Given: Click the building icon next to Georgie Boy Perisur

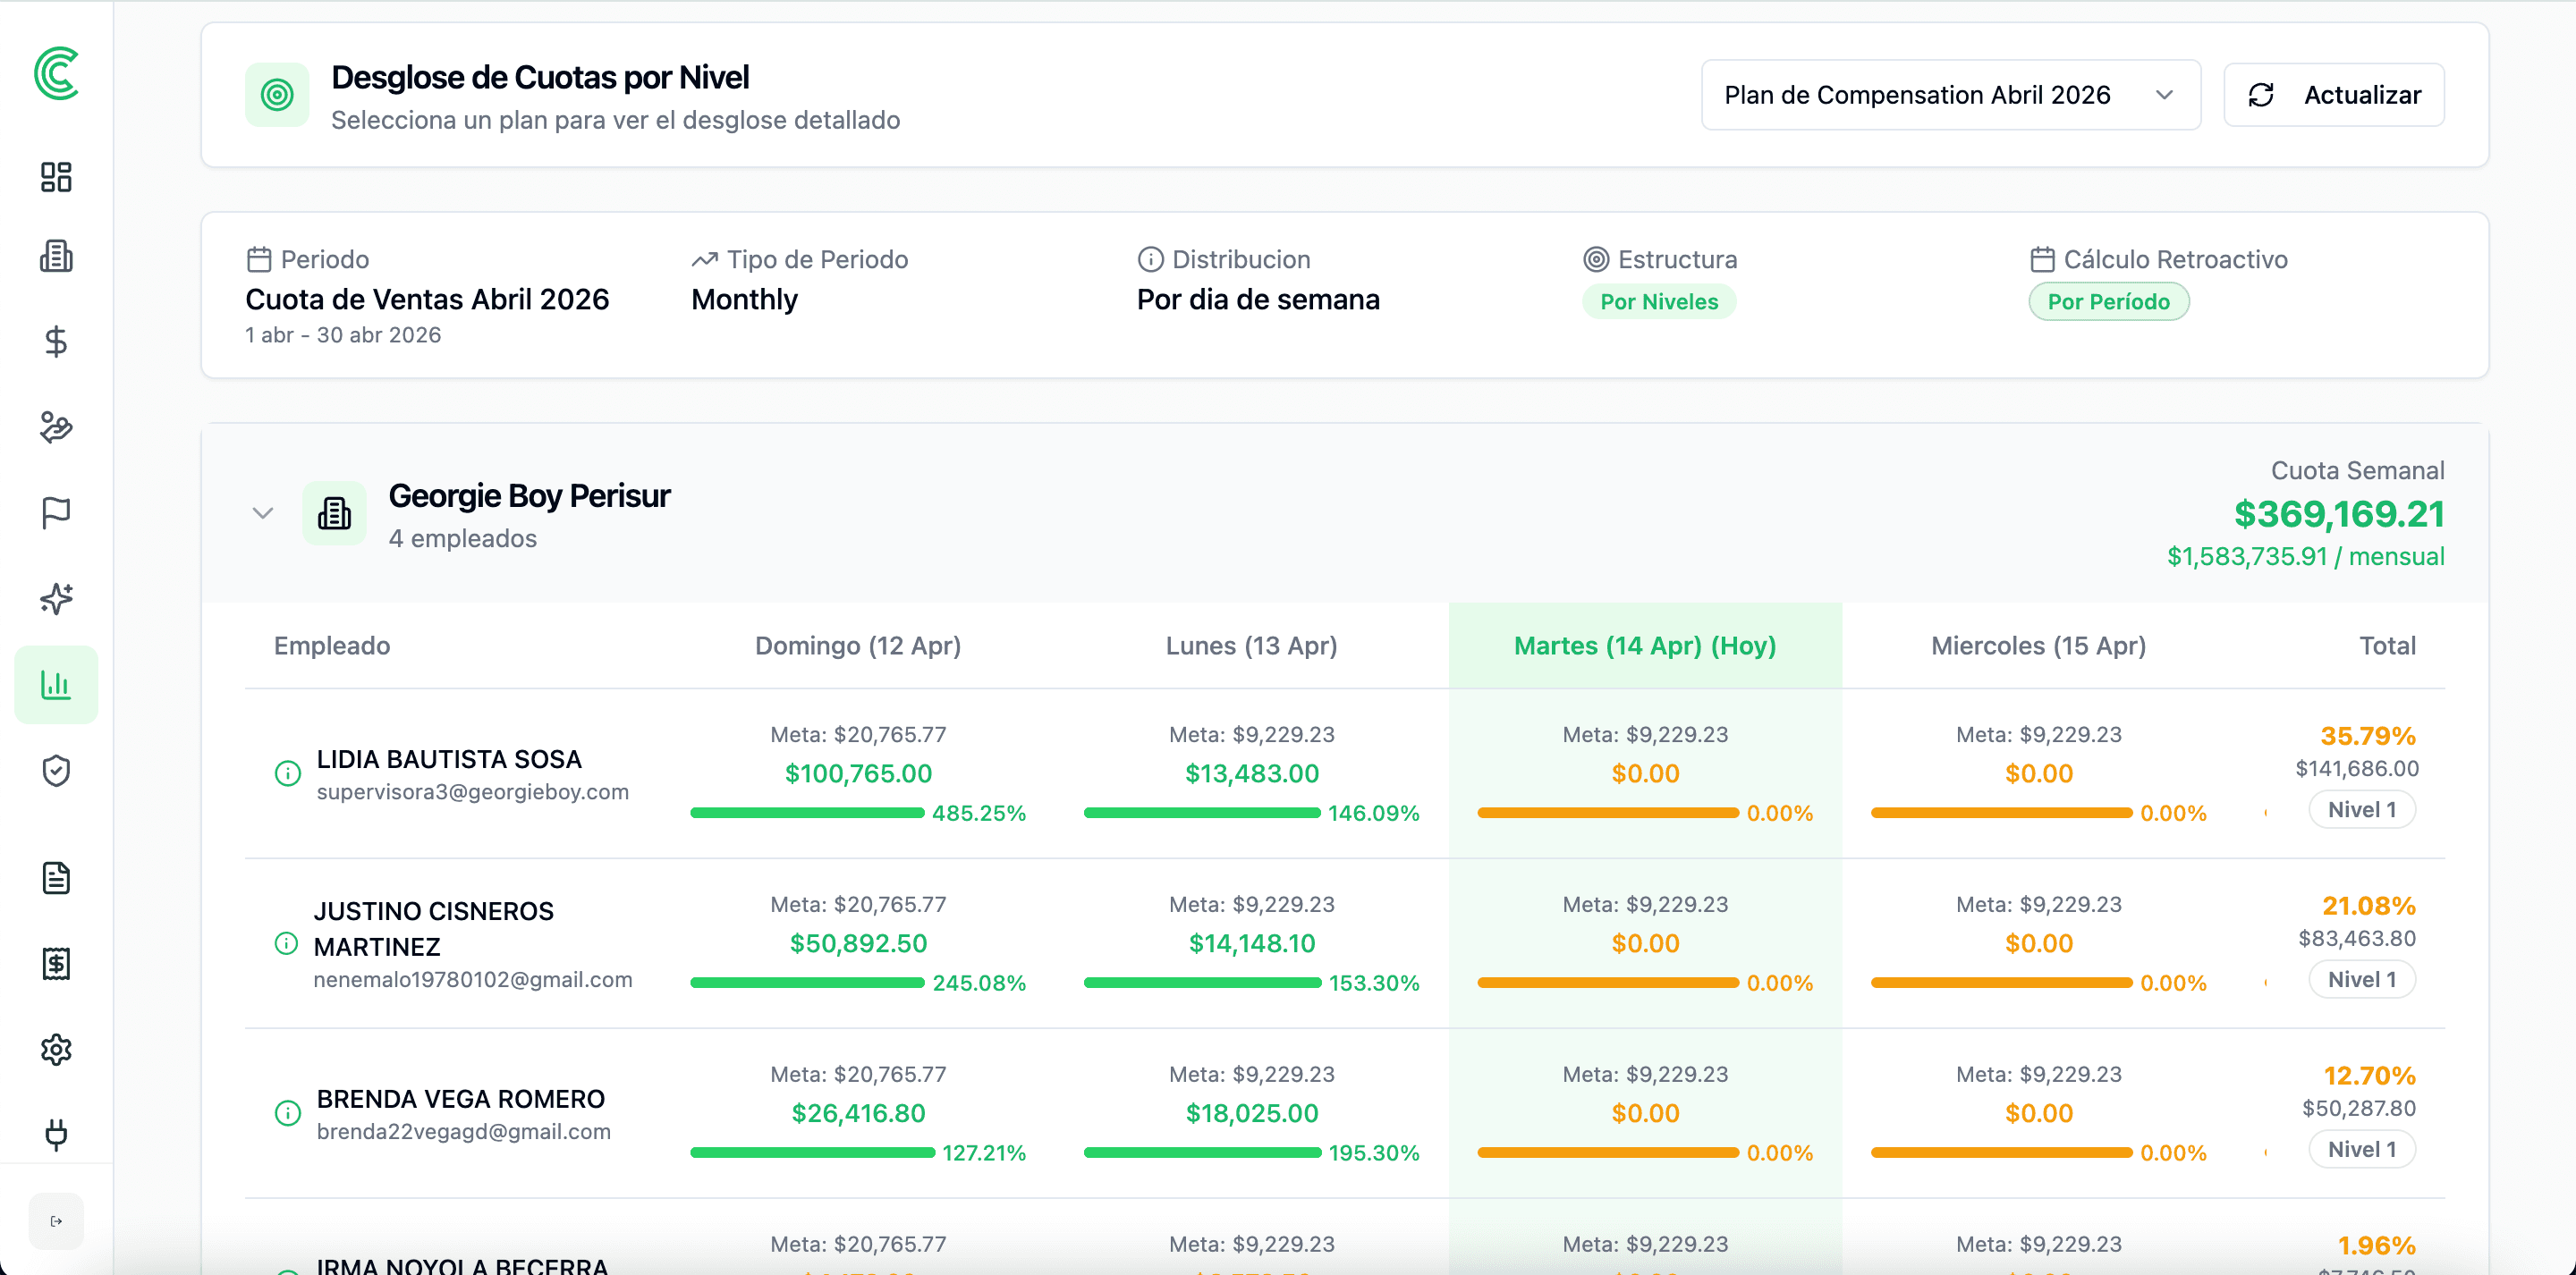Looking at the screenshot, I should pyautogui.click(x=334, y=513).
